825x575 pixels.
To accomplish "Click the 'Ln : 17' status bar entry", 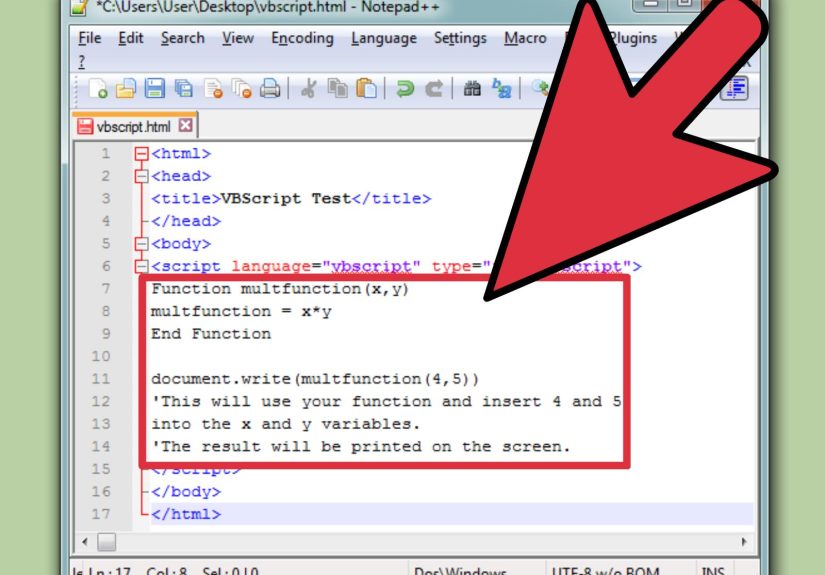I will (109, 570).
